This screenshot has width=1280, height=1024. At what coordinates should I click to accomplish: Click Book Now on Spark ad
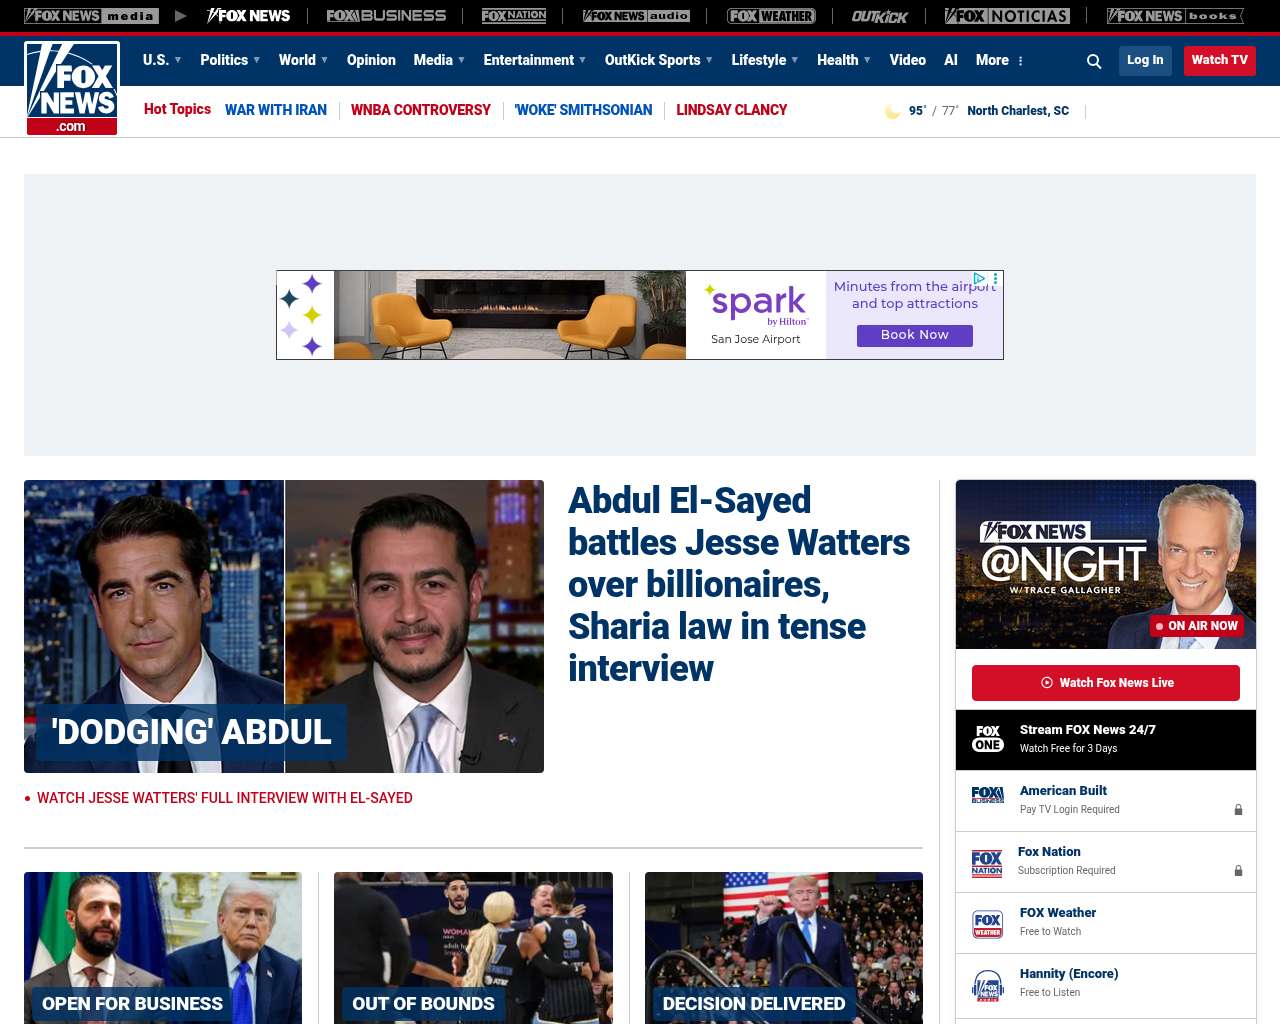(x=915, y=335)
